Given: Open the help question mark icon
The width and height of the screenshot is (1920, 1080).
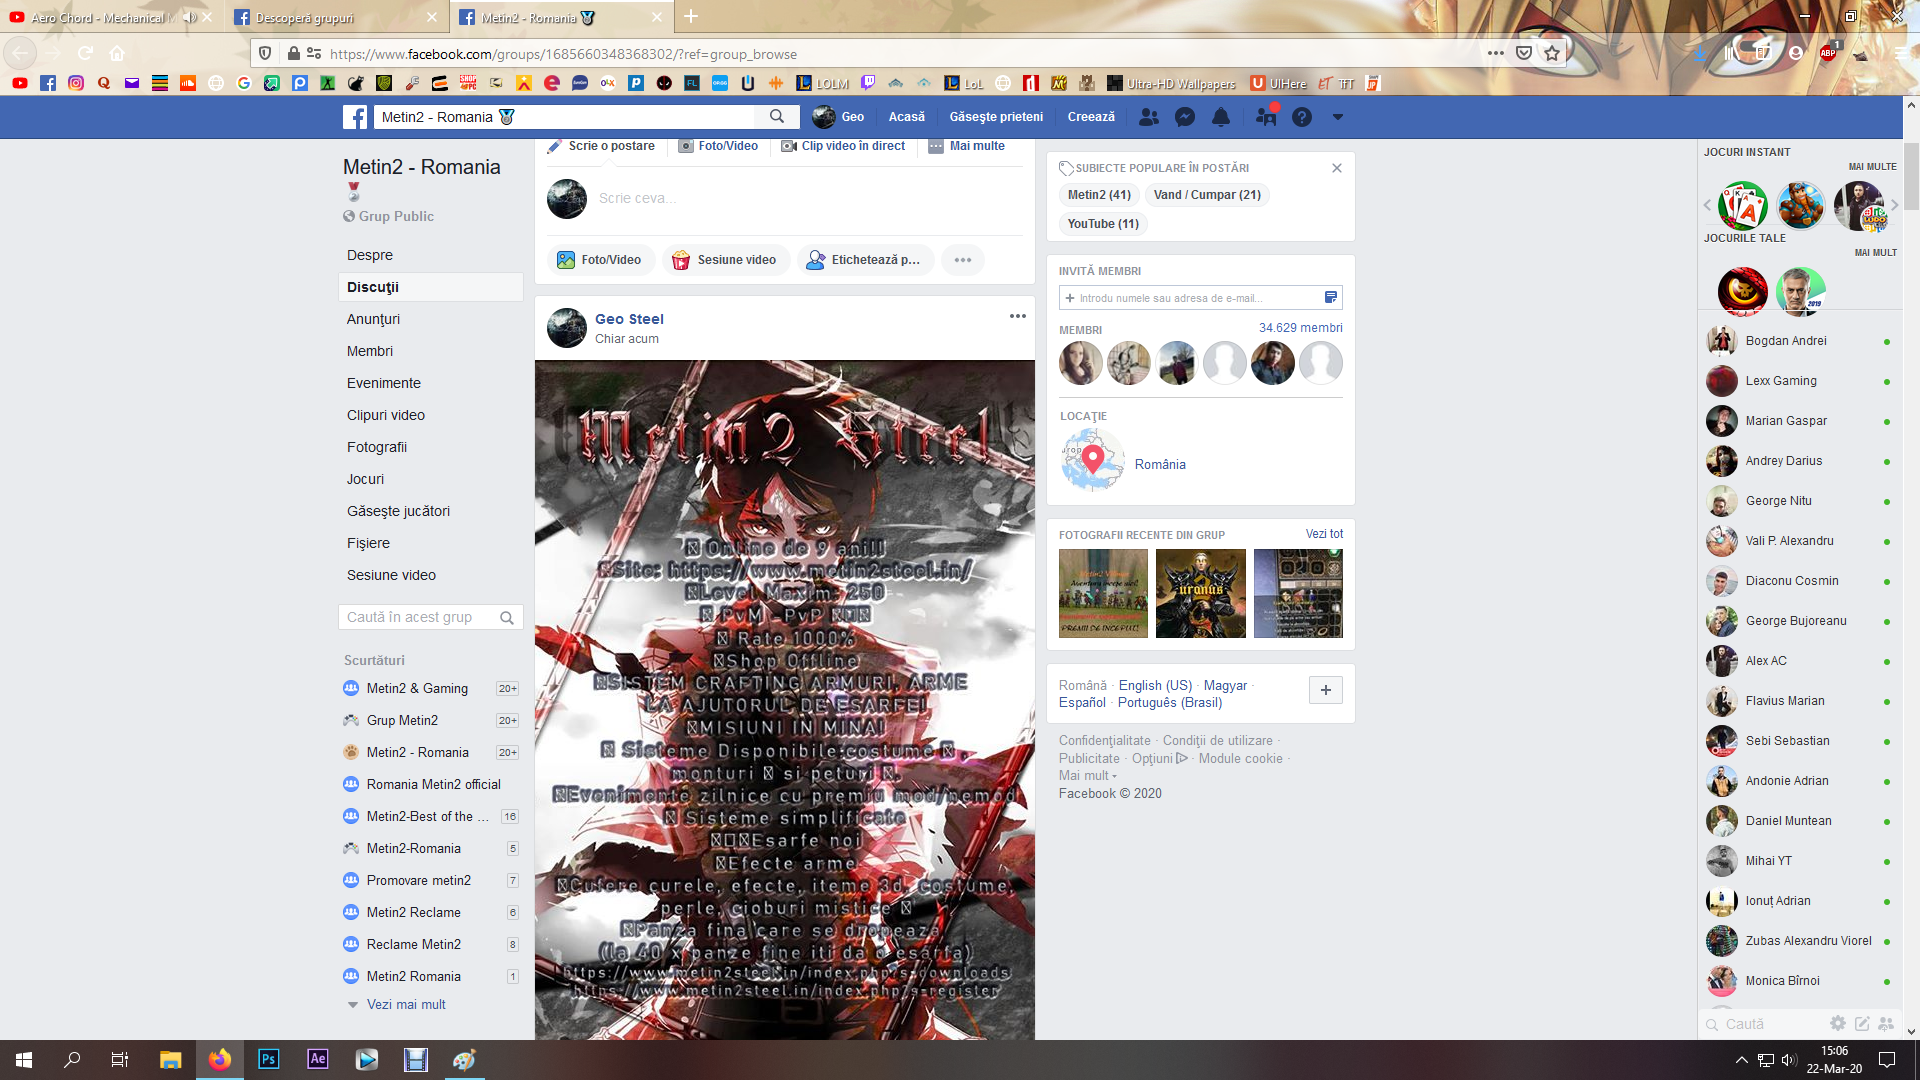Looking at the screenshot, I should tap(1301, 117).
